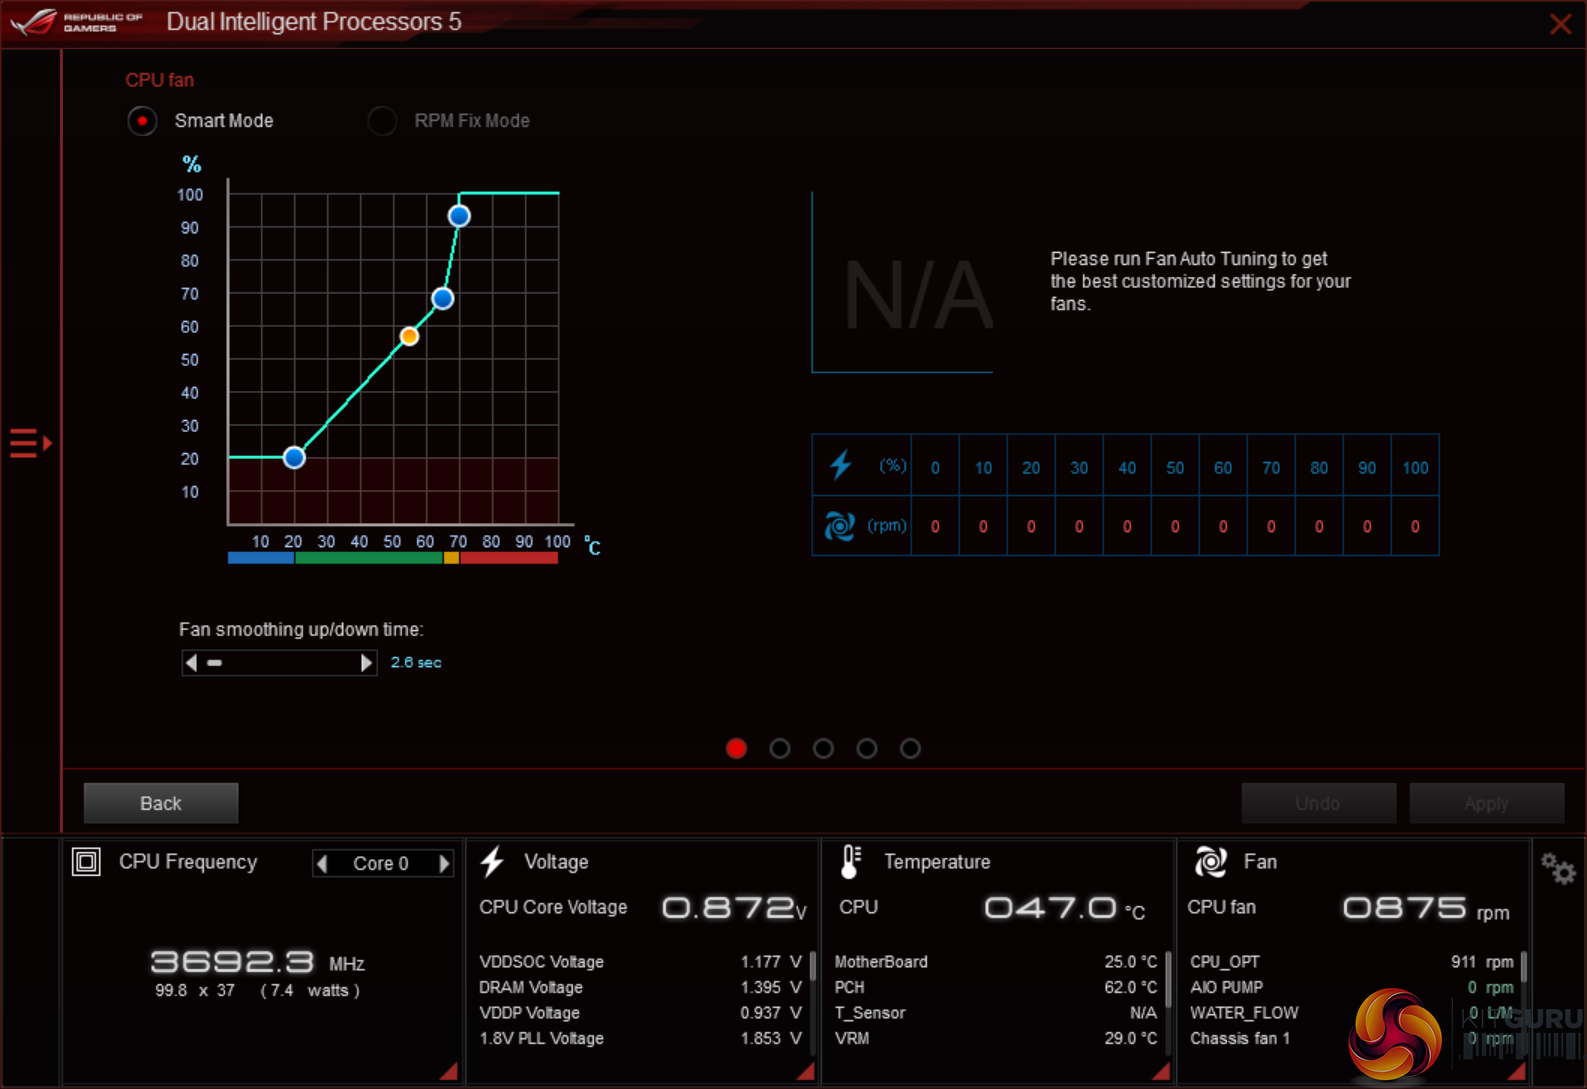Viewport: 1587px width, 1089px height.
Task: Click the "AIO PUMP" fan row
Action: coord(1352,987)
